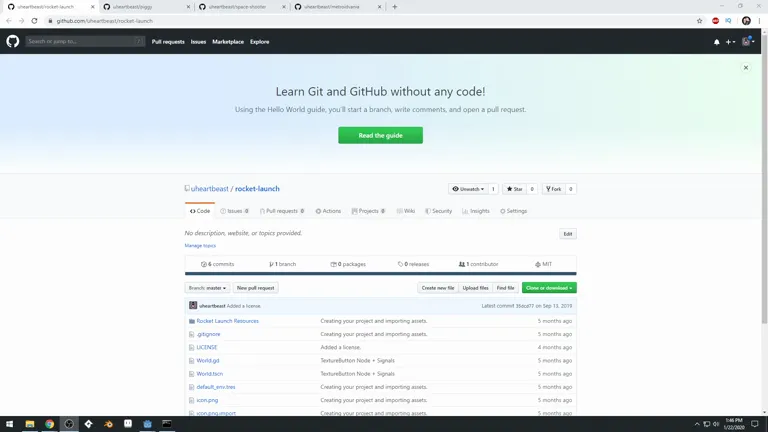Viewport: 768px width, 432px height.
Task: Open Marketplace in the top navigation
Action: (228, 42)
